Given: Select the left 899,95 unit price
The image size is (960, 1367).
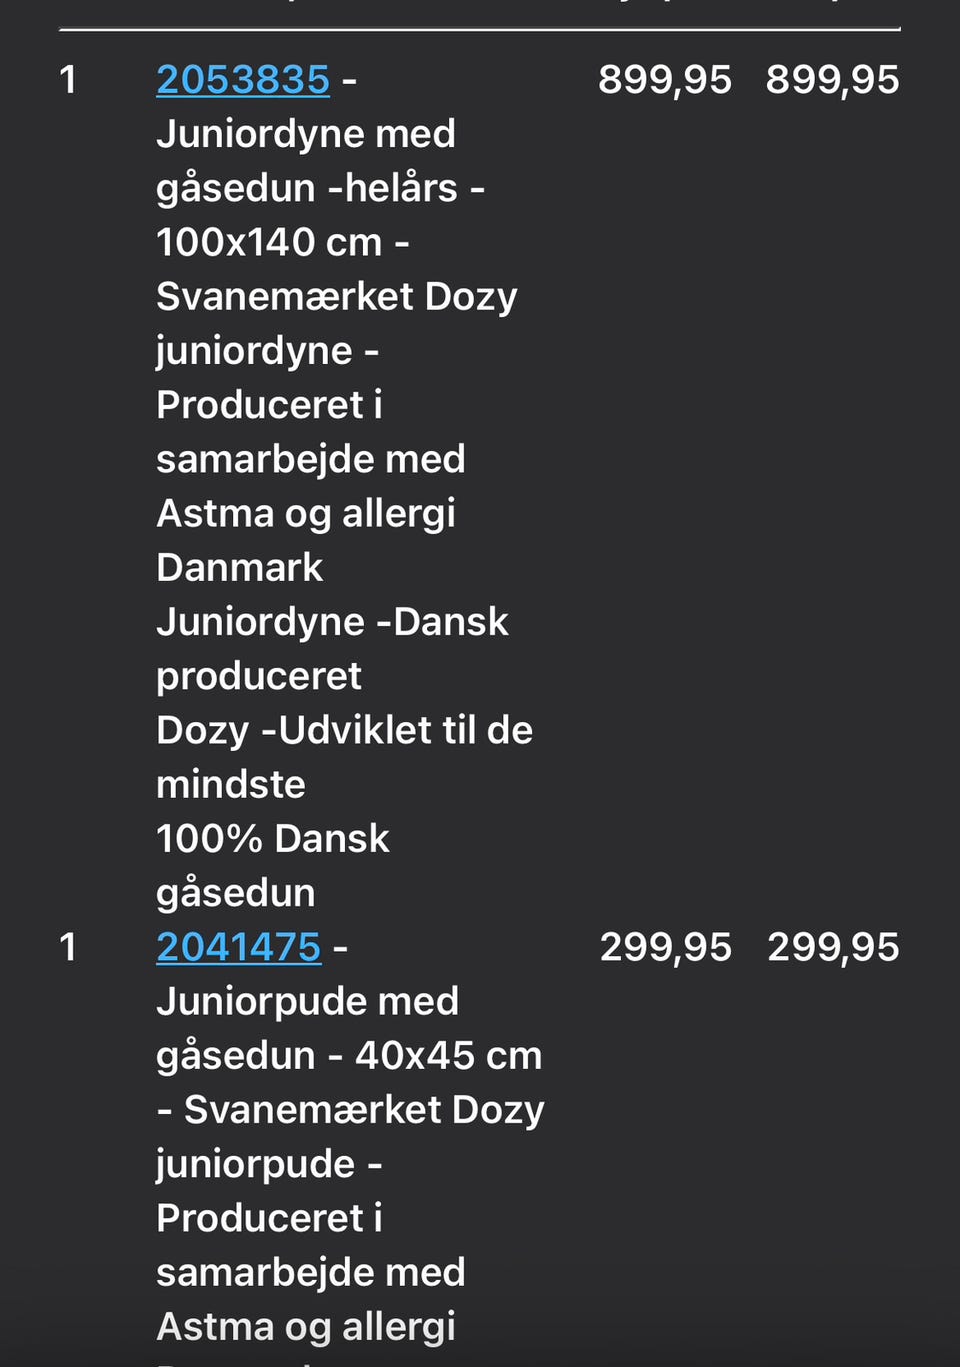Looking at the screenshot, I should (x=665, y=80).
